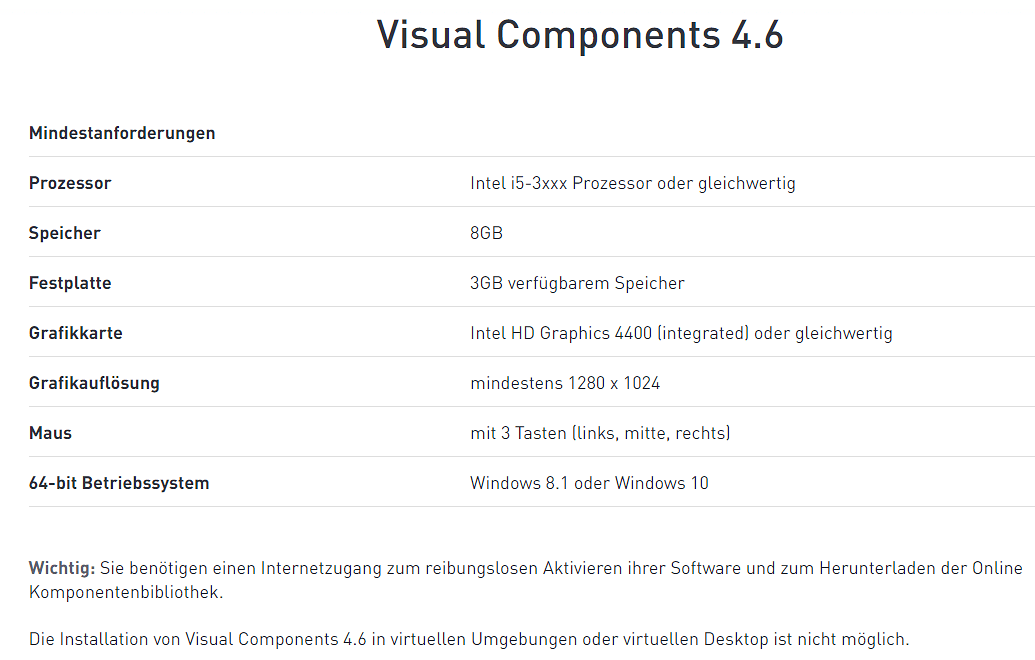Viewport: 1035px width, 660px height.
Task: Click the sentence about needing Internetzugang
Action: [x=560, y=568]
